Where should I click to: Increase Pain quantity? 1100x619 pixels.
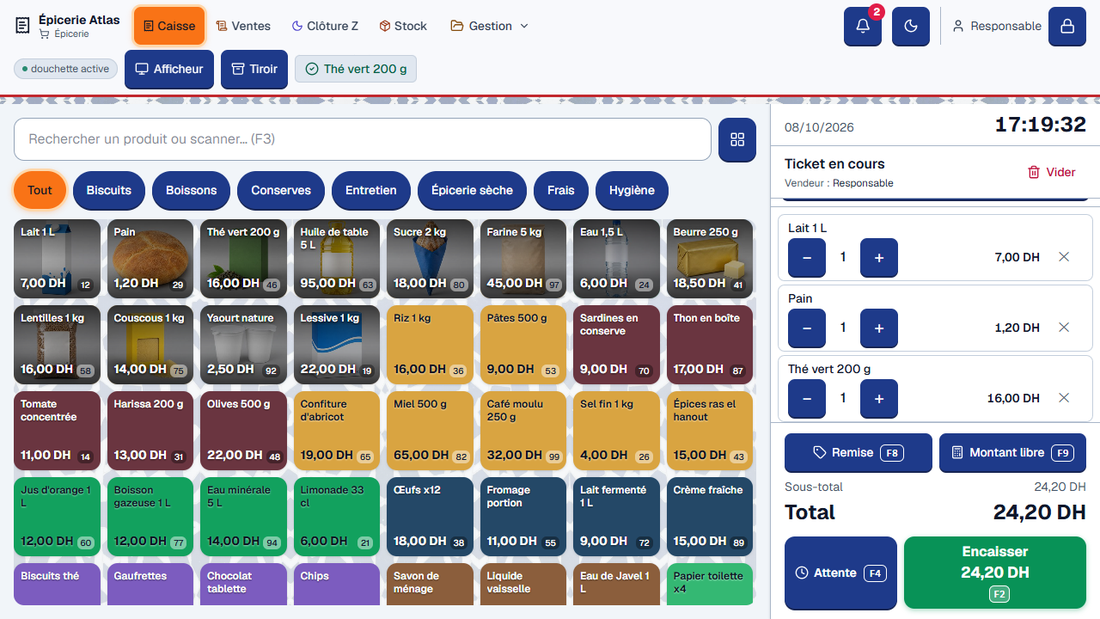[879, 328]
